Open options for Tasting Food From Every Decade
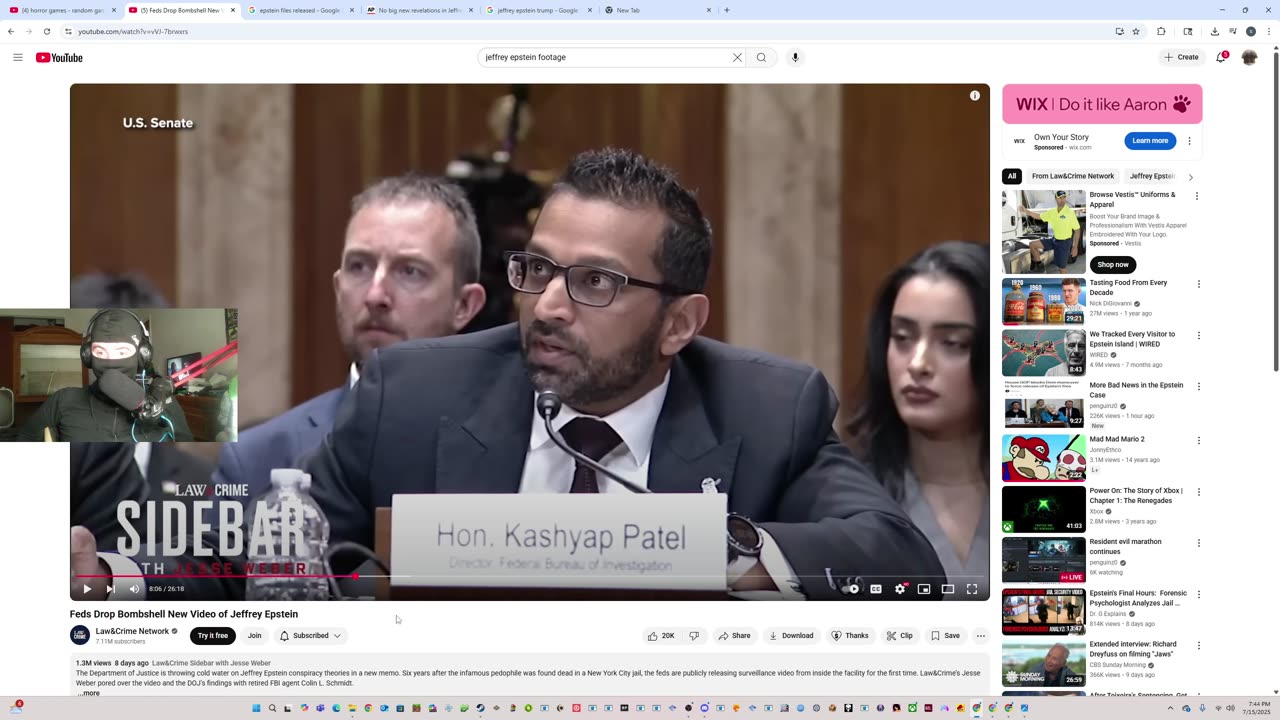This screenshot has height=720, width=1280. (x=1198, y=284)
